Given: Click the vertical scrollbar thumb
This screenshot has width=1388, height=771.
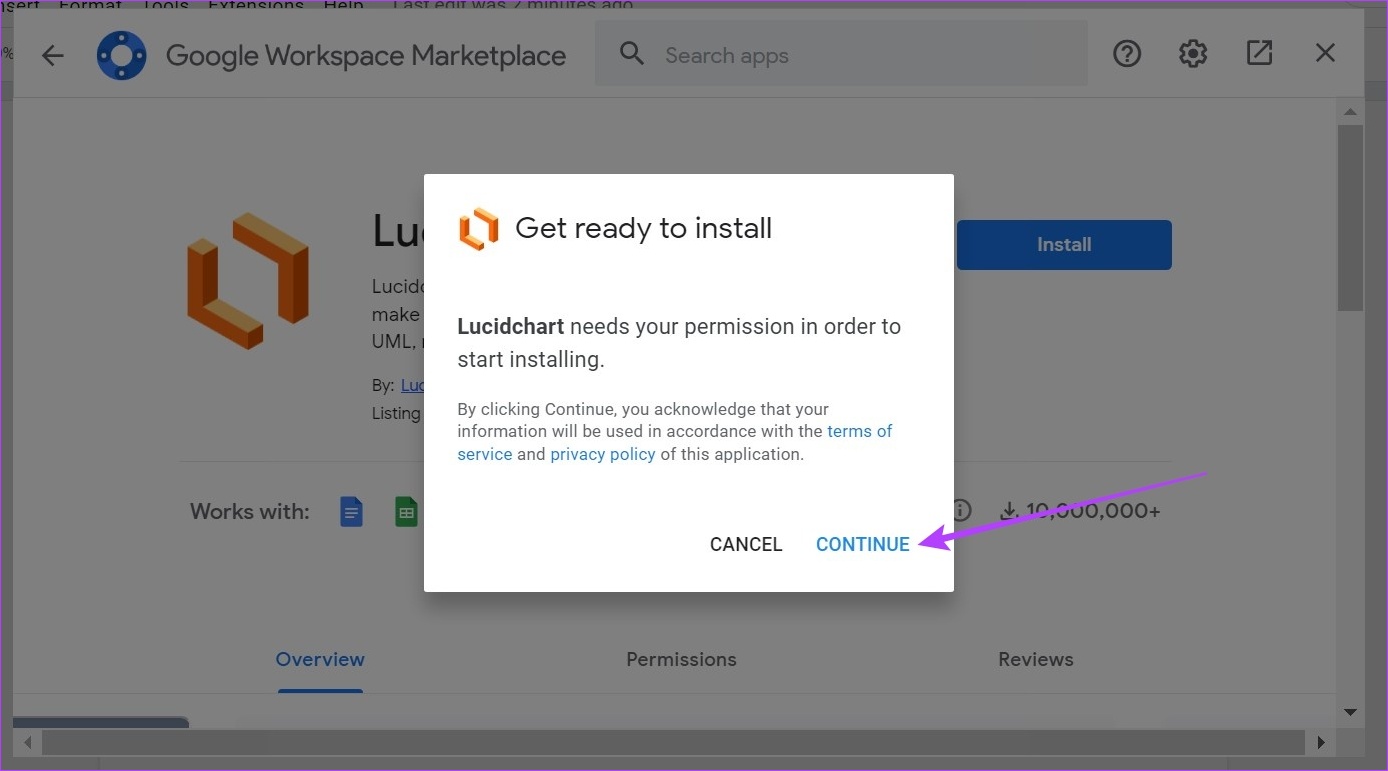Looking at the screenshot, I should point(1351,217).
